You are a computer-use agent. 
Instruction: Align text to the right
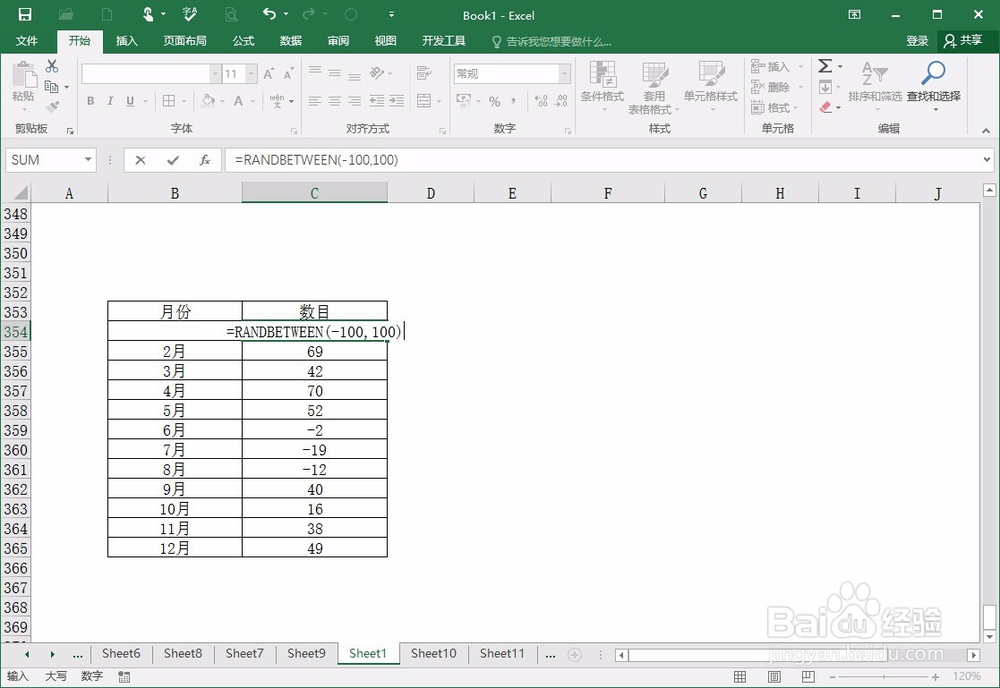(355, 101)
